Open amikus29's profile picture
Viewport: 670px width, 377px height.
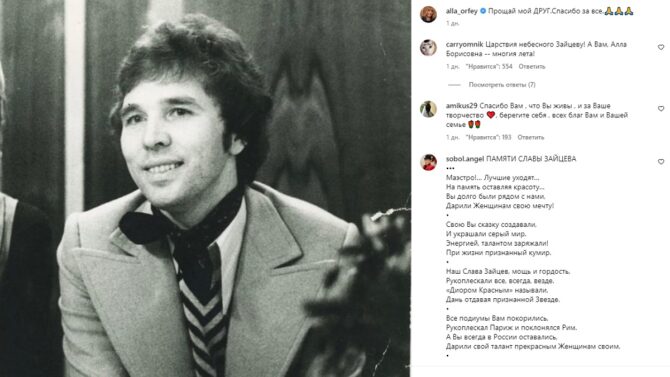click(x=428, y=109)
